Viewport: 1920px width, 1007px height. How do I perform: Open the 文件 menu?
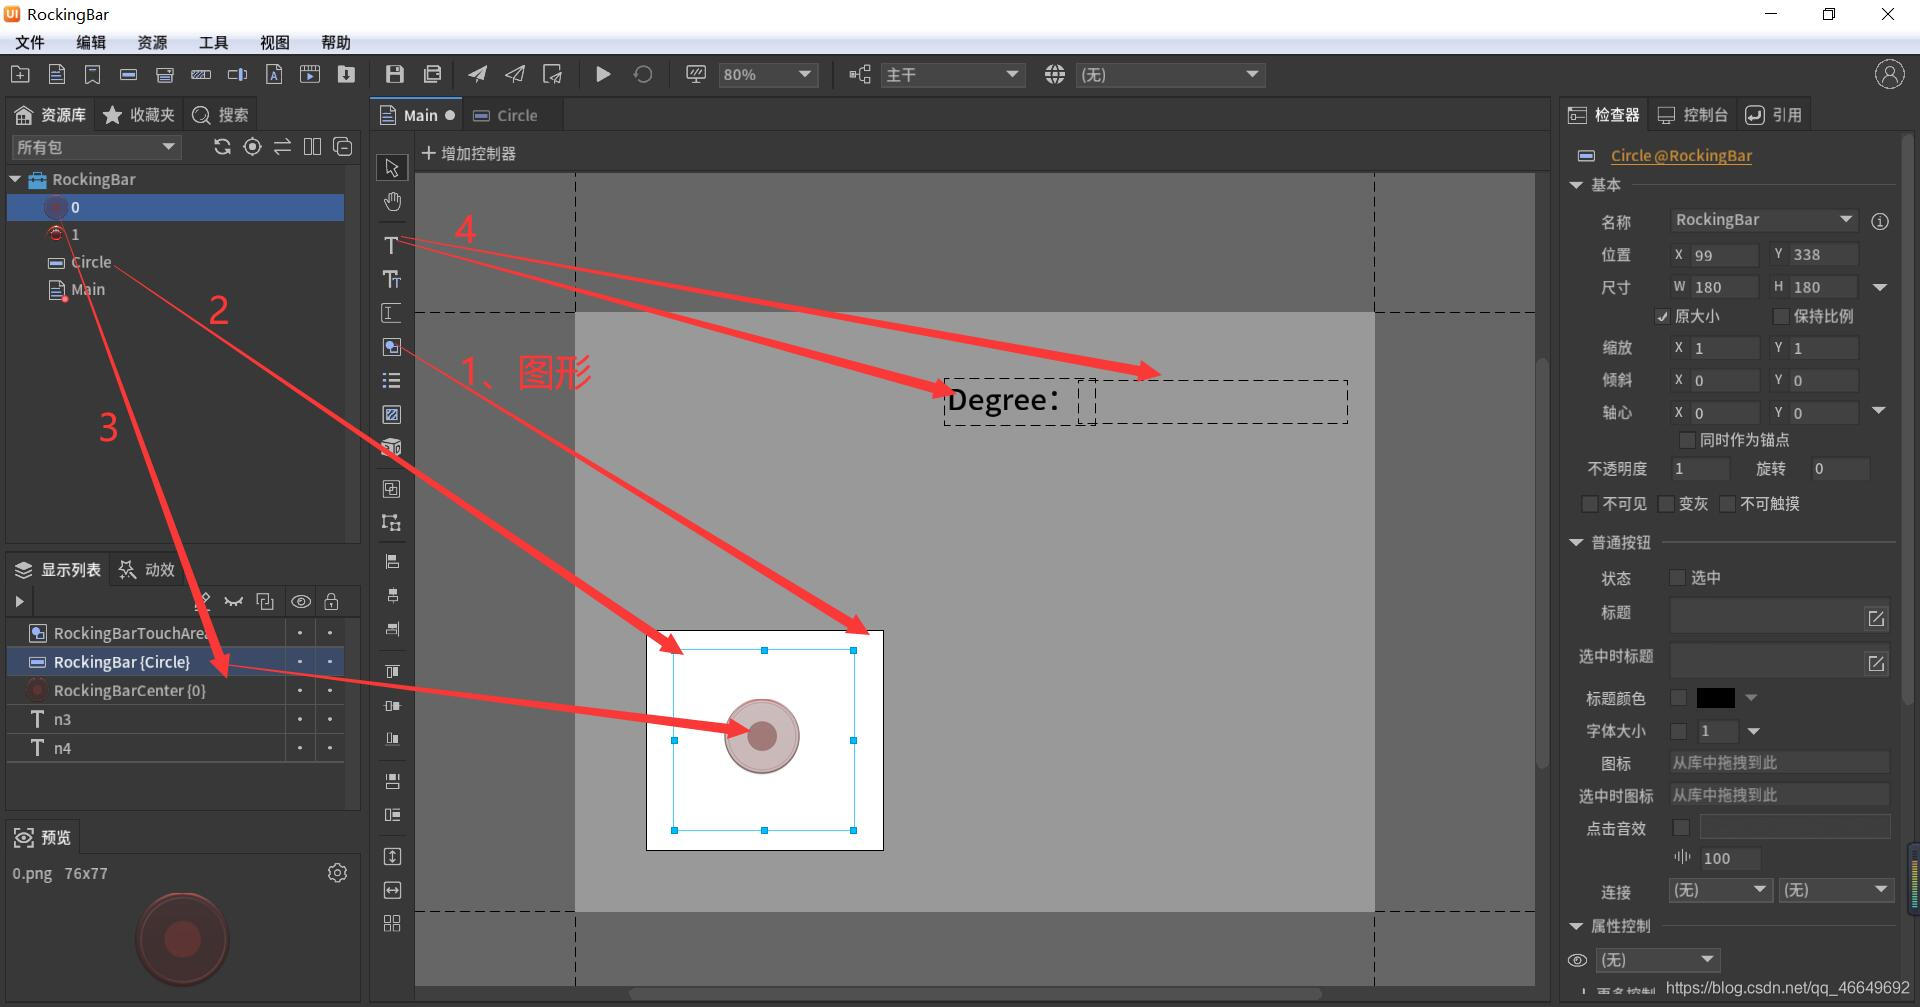pos(30,42)
